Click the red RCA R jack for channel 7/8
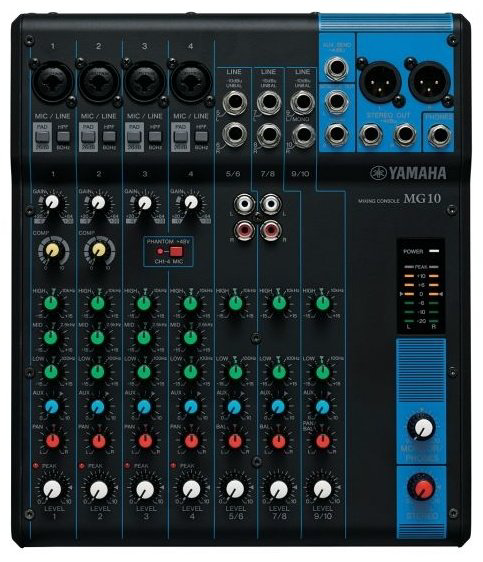Screen dimensions: 483x562 click(x=271, y=230)
